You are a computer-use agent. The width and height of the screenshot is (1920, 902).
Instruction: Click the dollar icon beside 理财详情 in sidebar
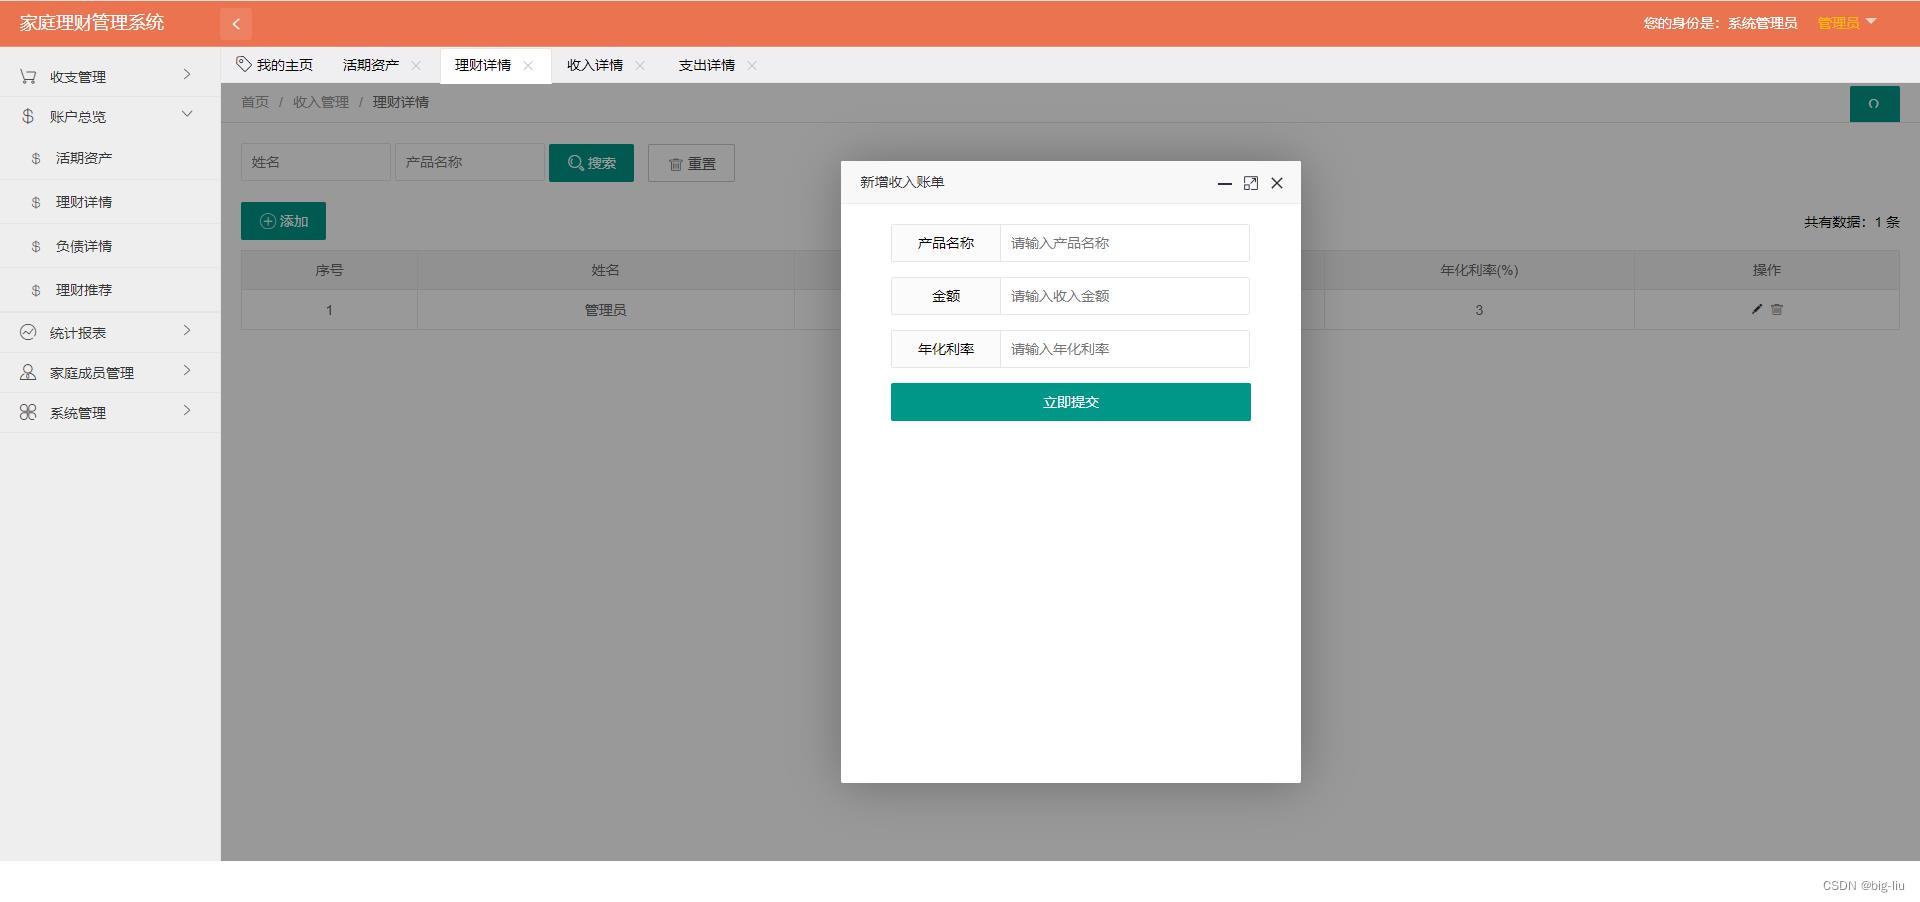36,202
